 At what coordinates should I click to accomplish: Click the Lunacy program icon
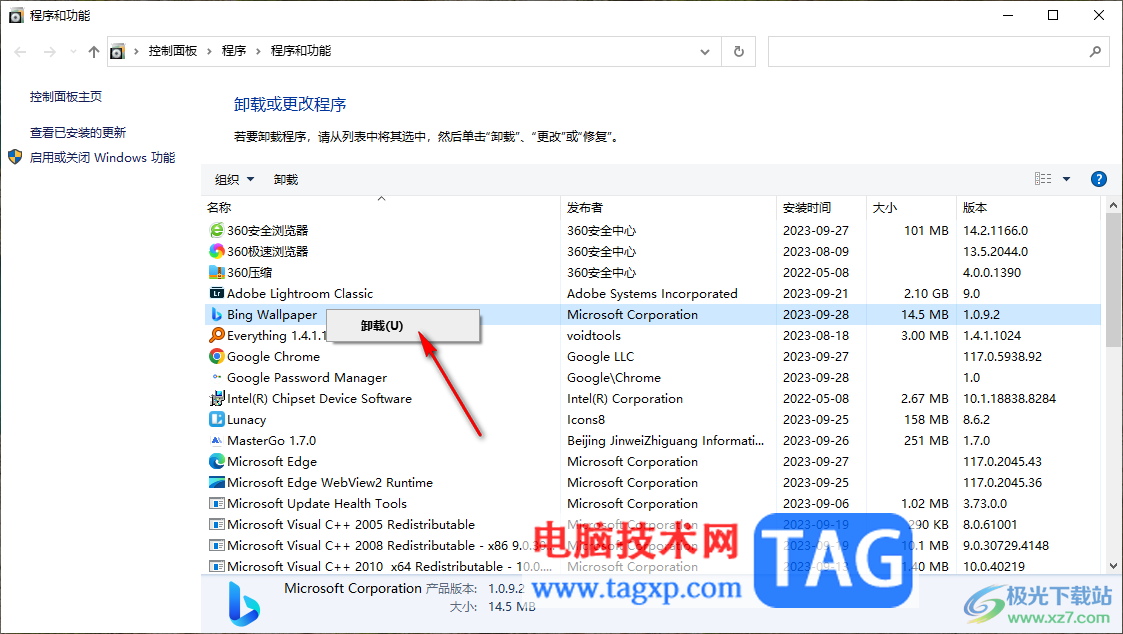coord(216,419)
